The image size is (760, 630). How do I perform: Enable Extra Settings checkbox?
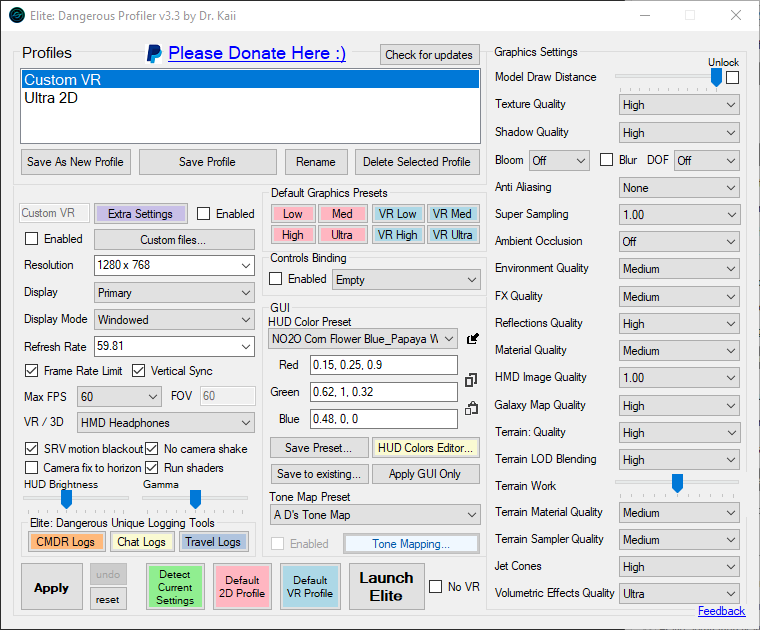[x=204, y=214]
